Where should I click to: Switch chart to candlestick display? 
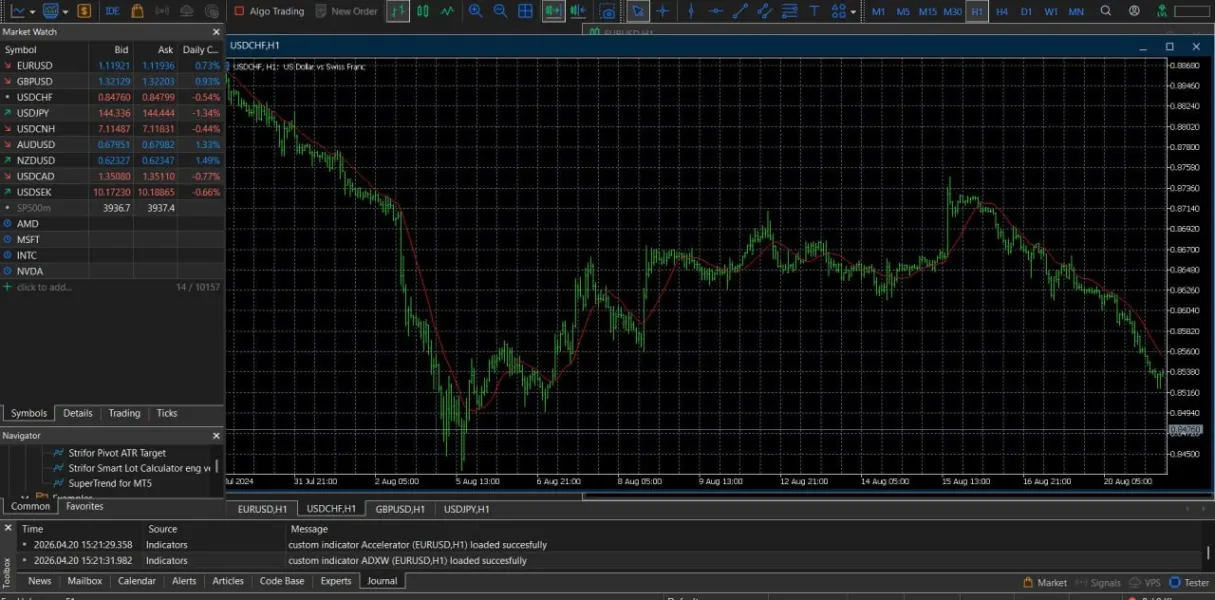pyautogui.click(x=423, y=11)
